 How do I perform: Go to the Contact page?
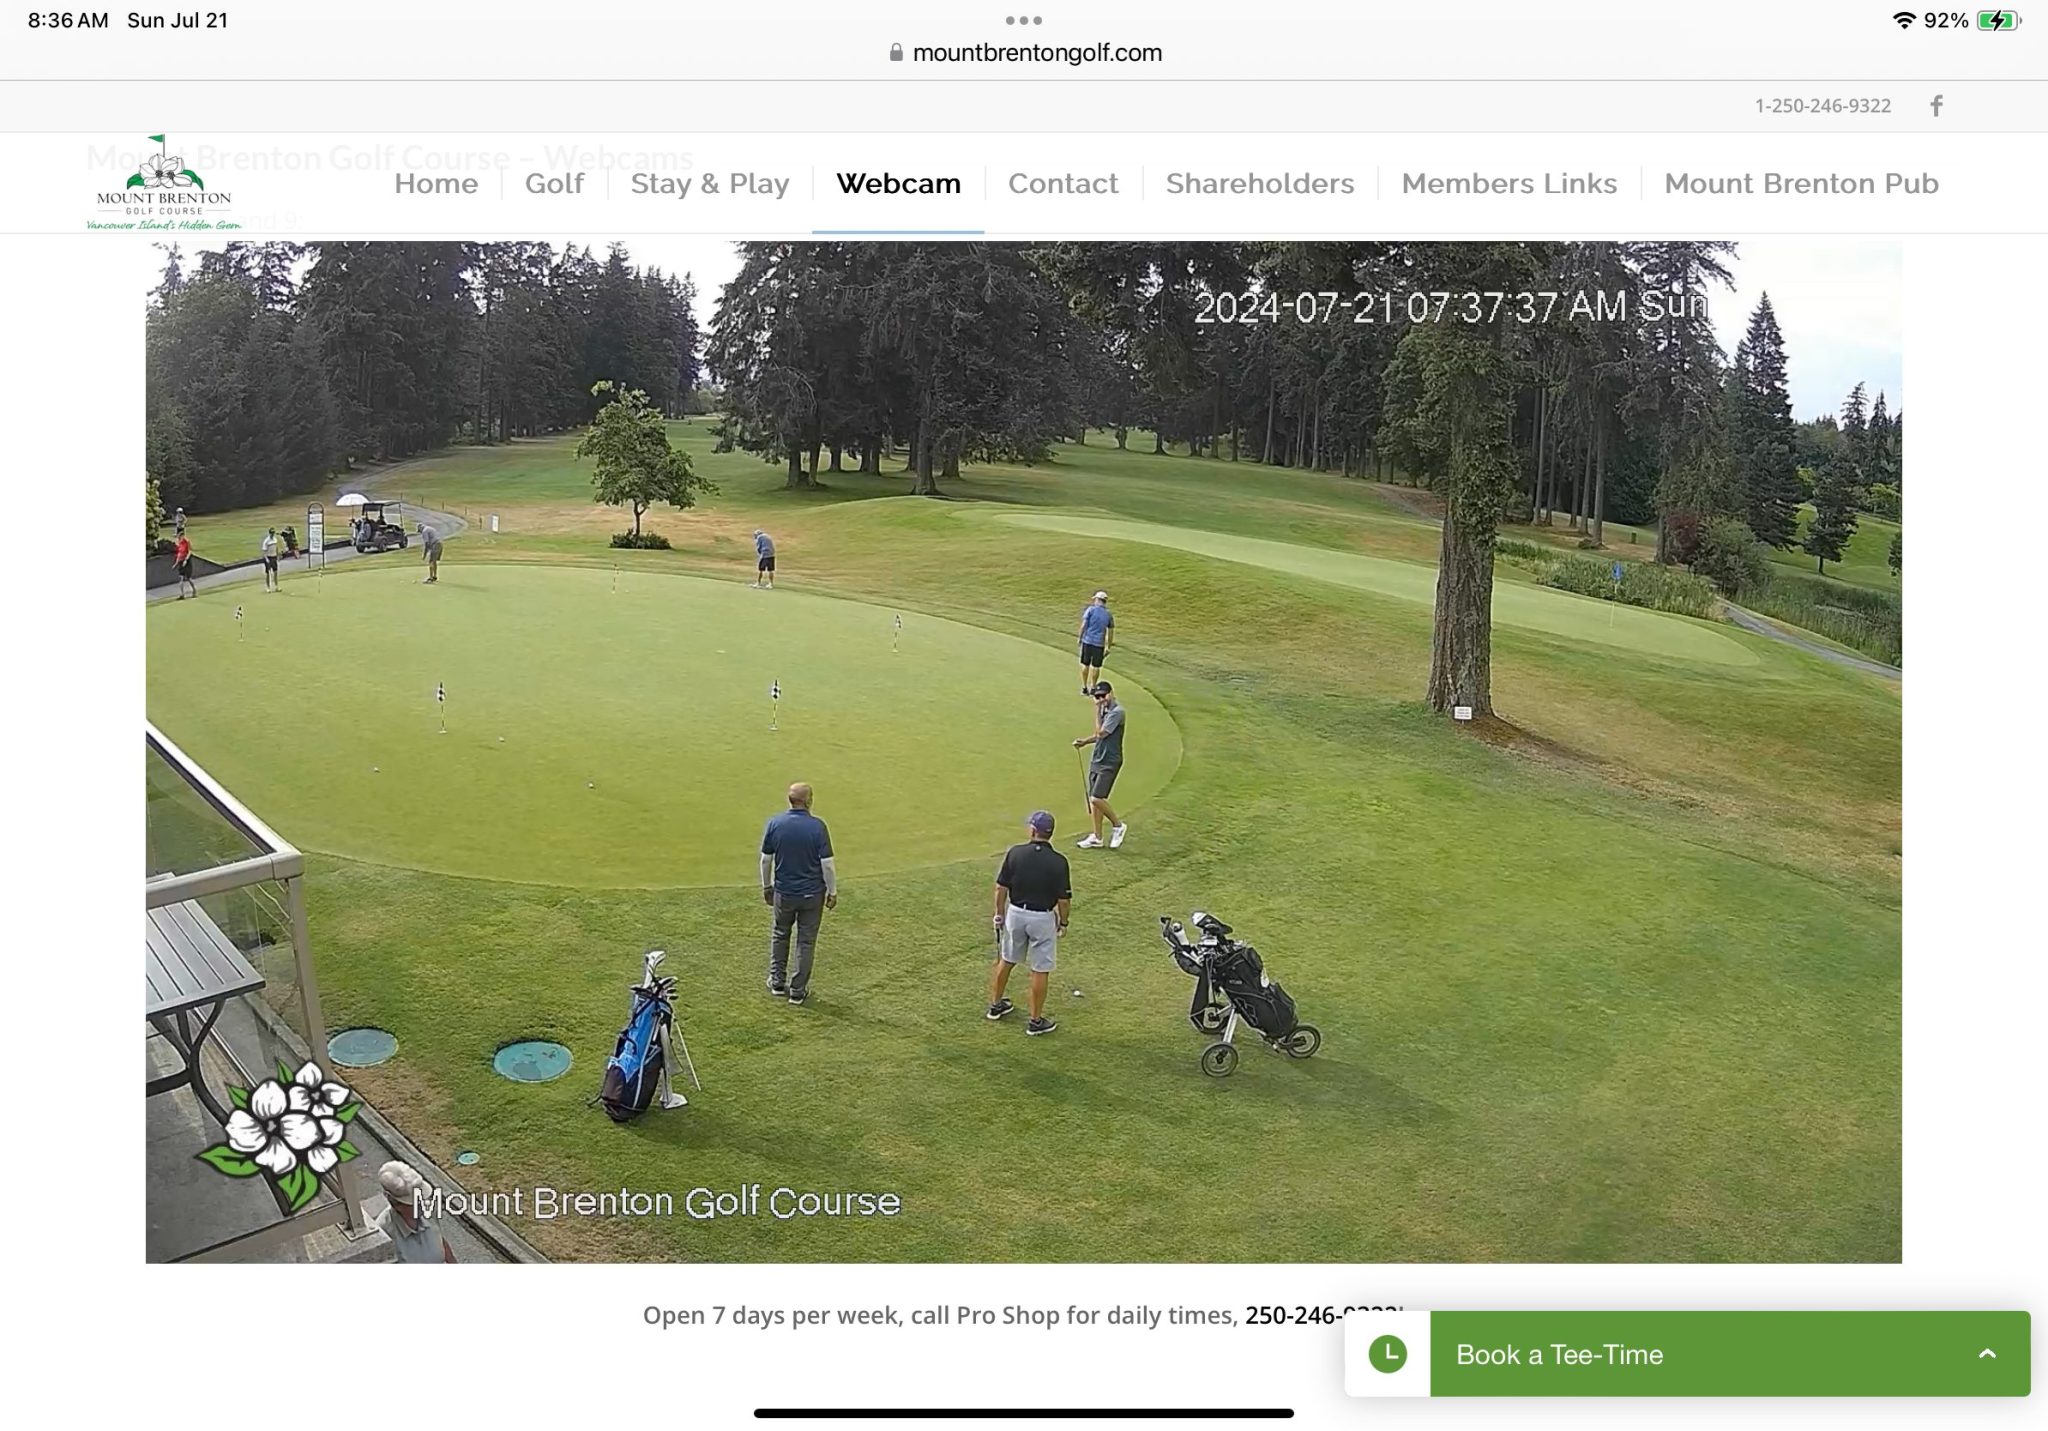(x=1063, y=183)
